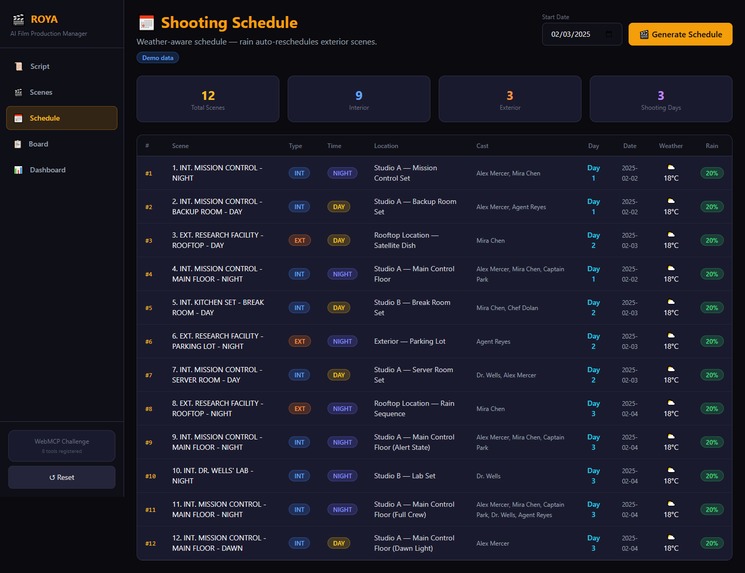Viewport: 745px width, 573px height.
Task: Click the INT badge for scene #1
Action: 299,173
